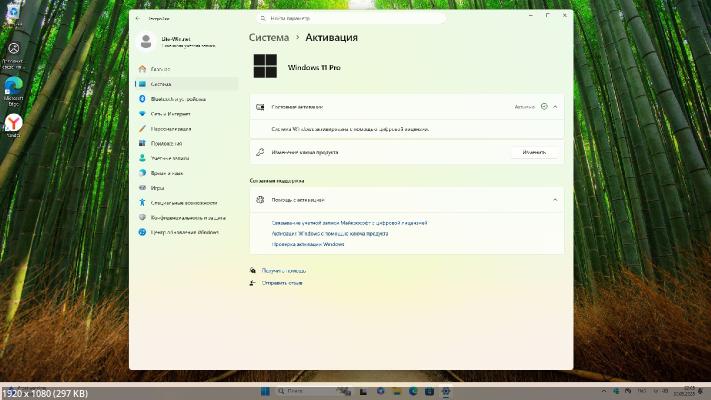Image resolution: width=711 pixels, height=400 pixels.
Task: Collapse the Activation state section
Action: 555,106
